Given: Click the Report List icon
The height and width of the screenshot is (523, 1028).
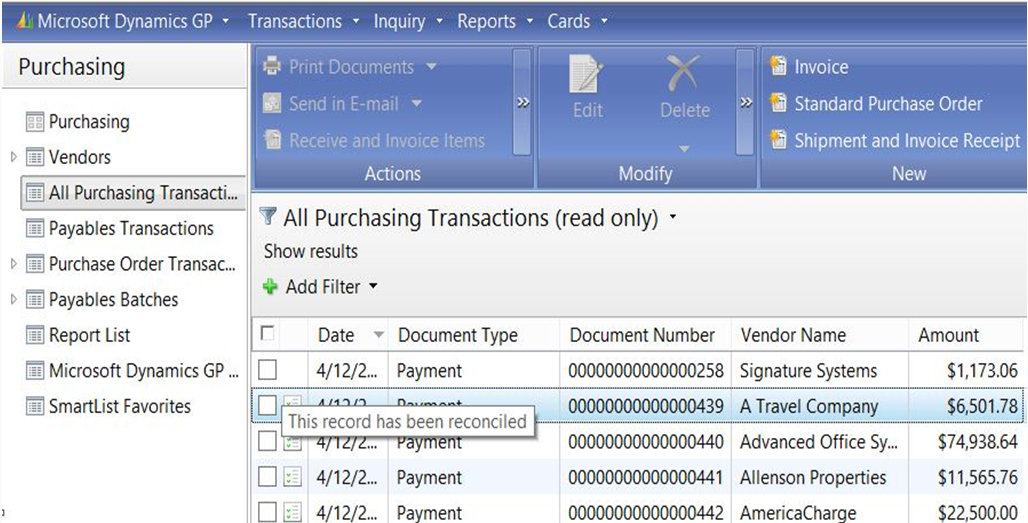Looking at the screenshot, I should pyautogui.click(x=35, y=335).
